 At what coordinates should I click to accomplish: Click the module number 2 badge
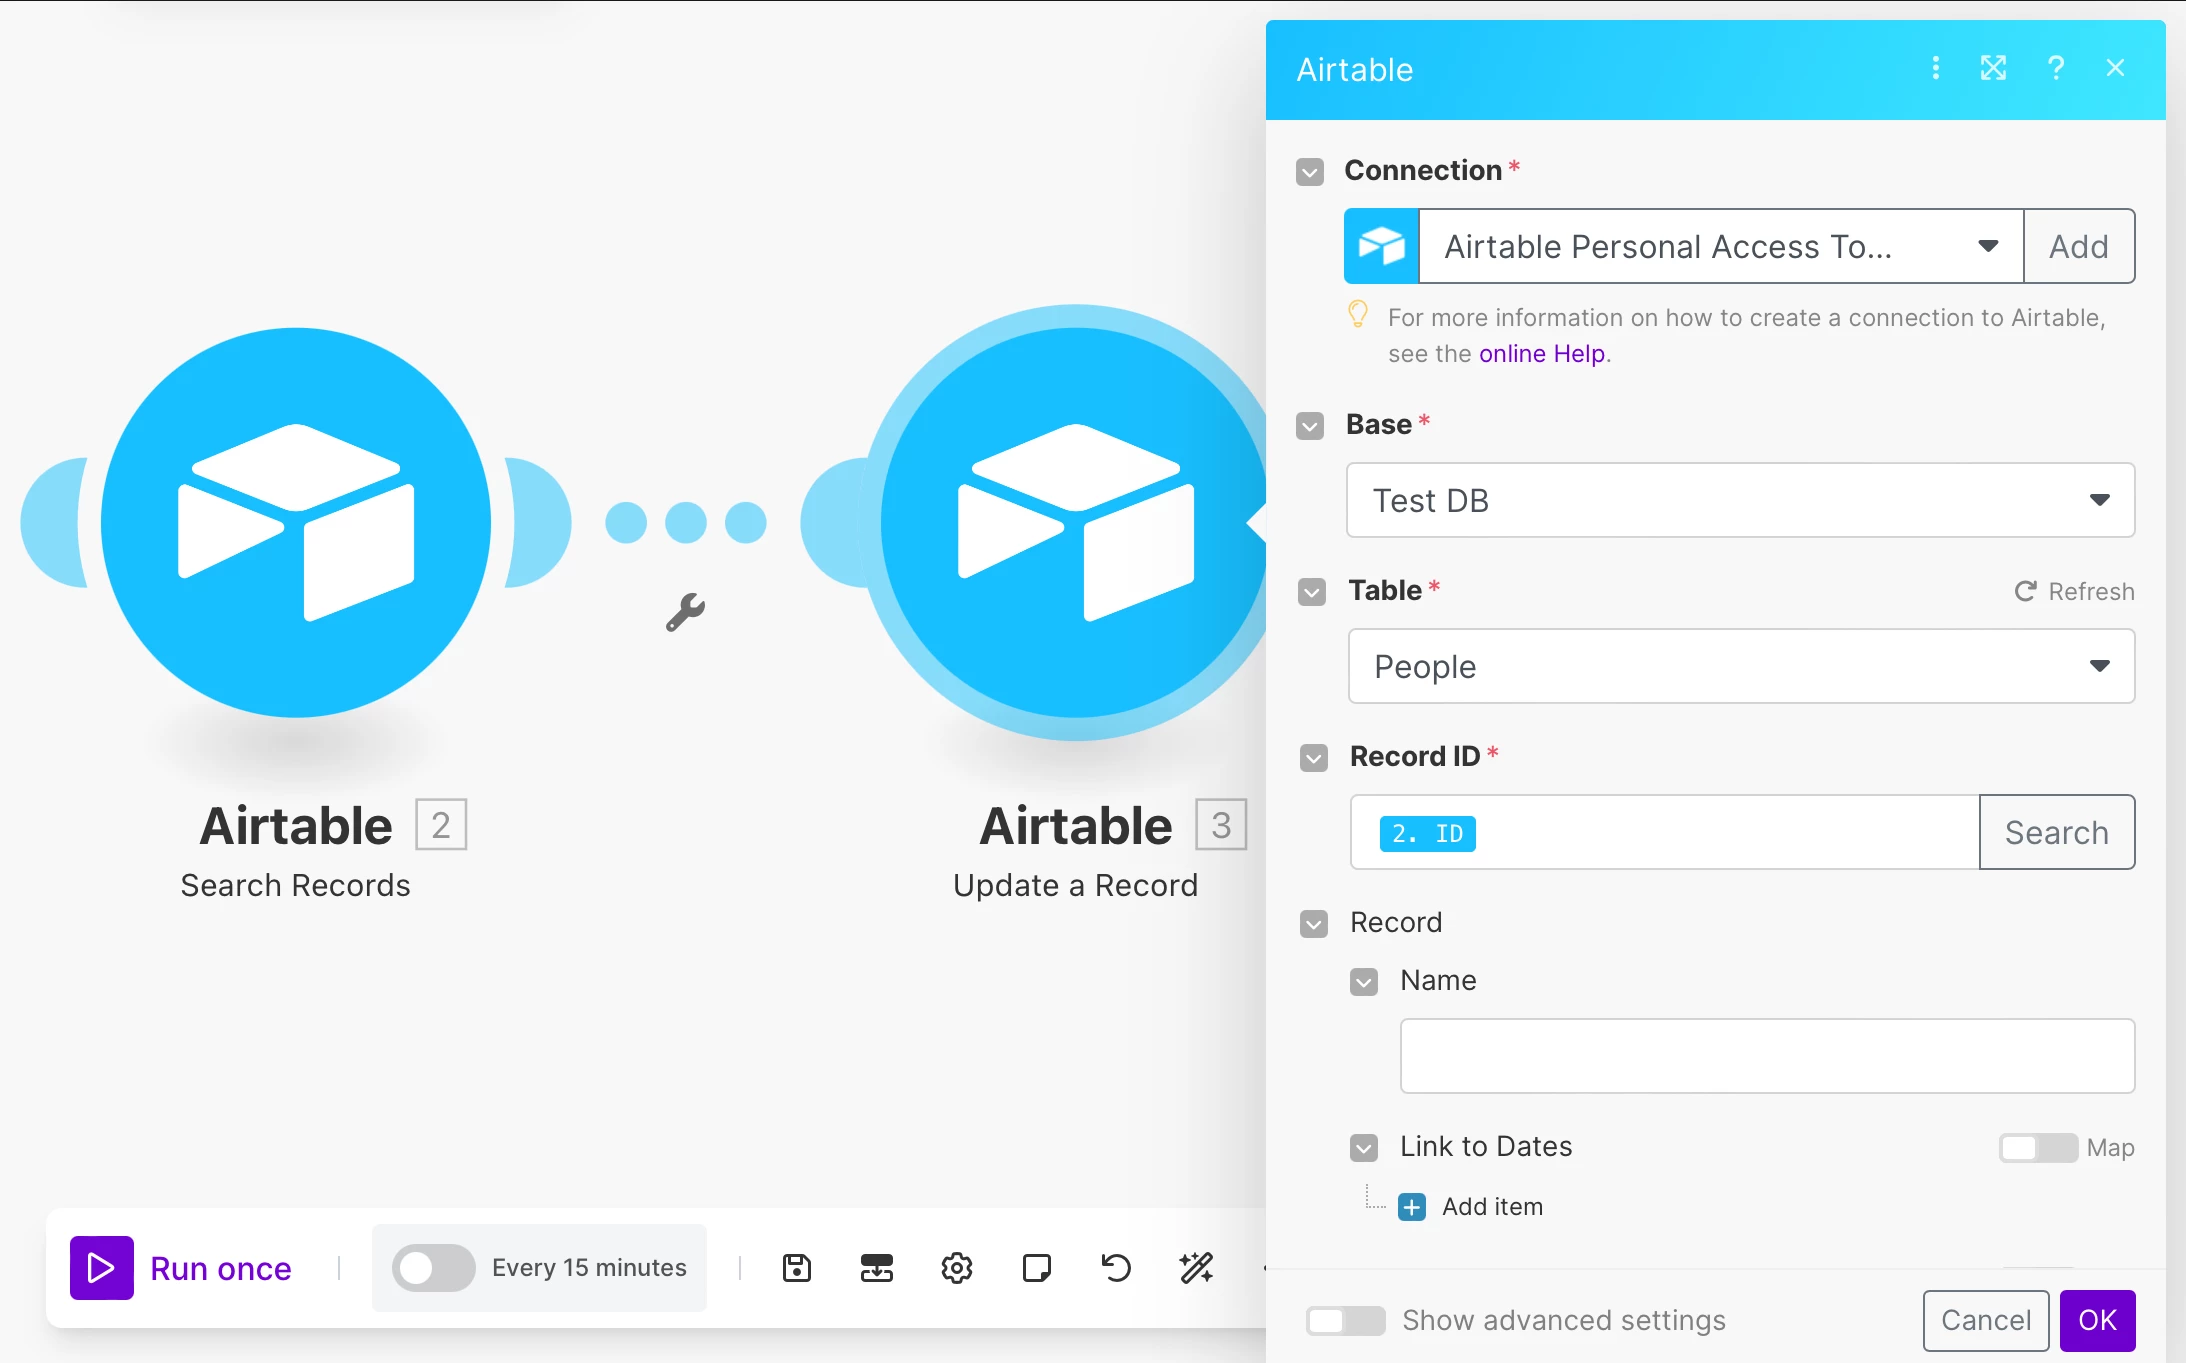441,825
